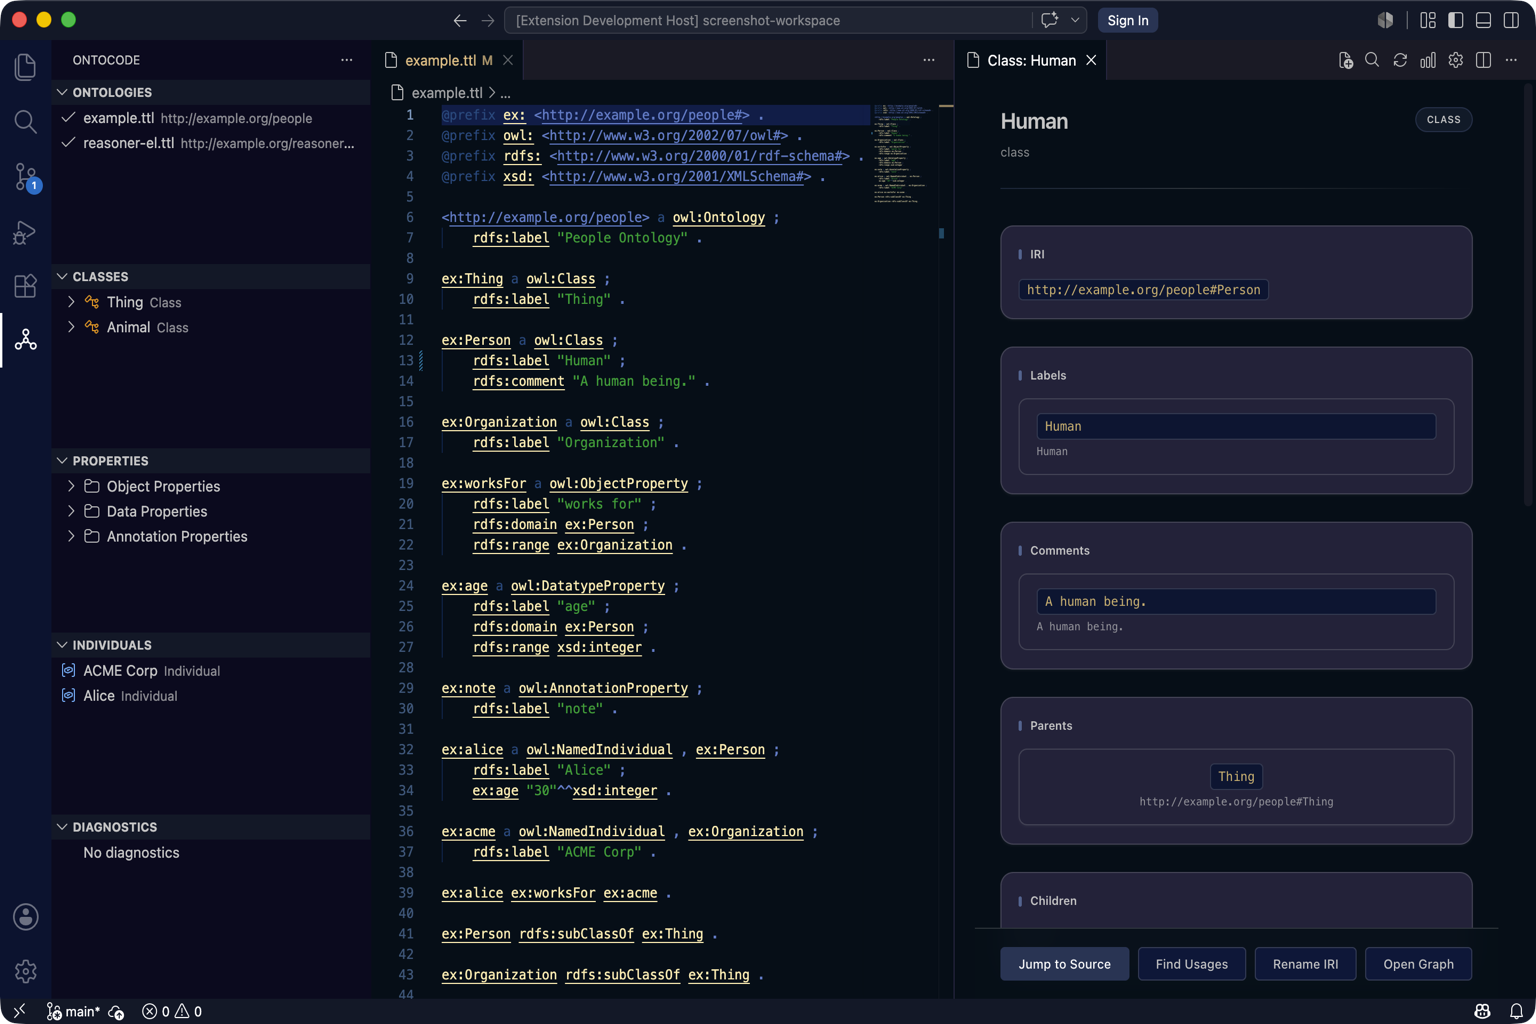Select the ACME Corp individual
1536x1024 pixels.
click(x=211, y=671)
